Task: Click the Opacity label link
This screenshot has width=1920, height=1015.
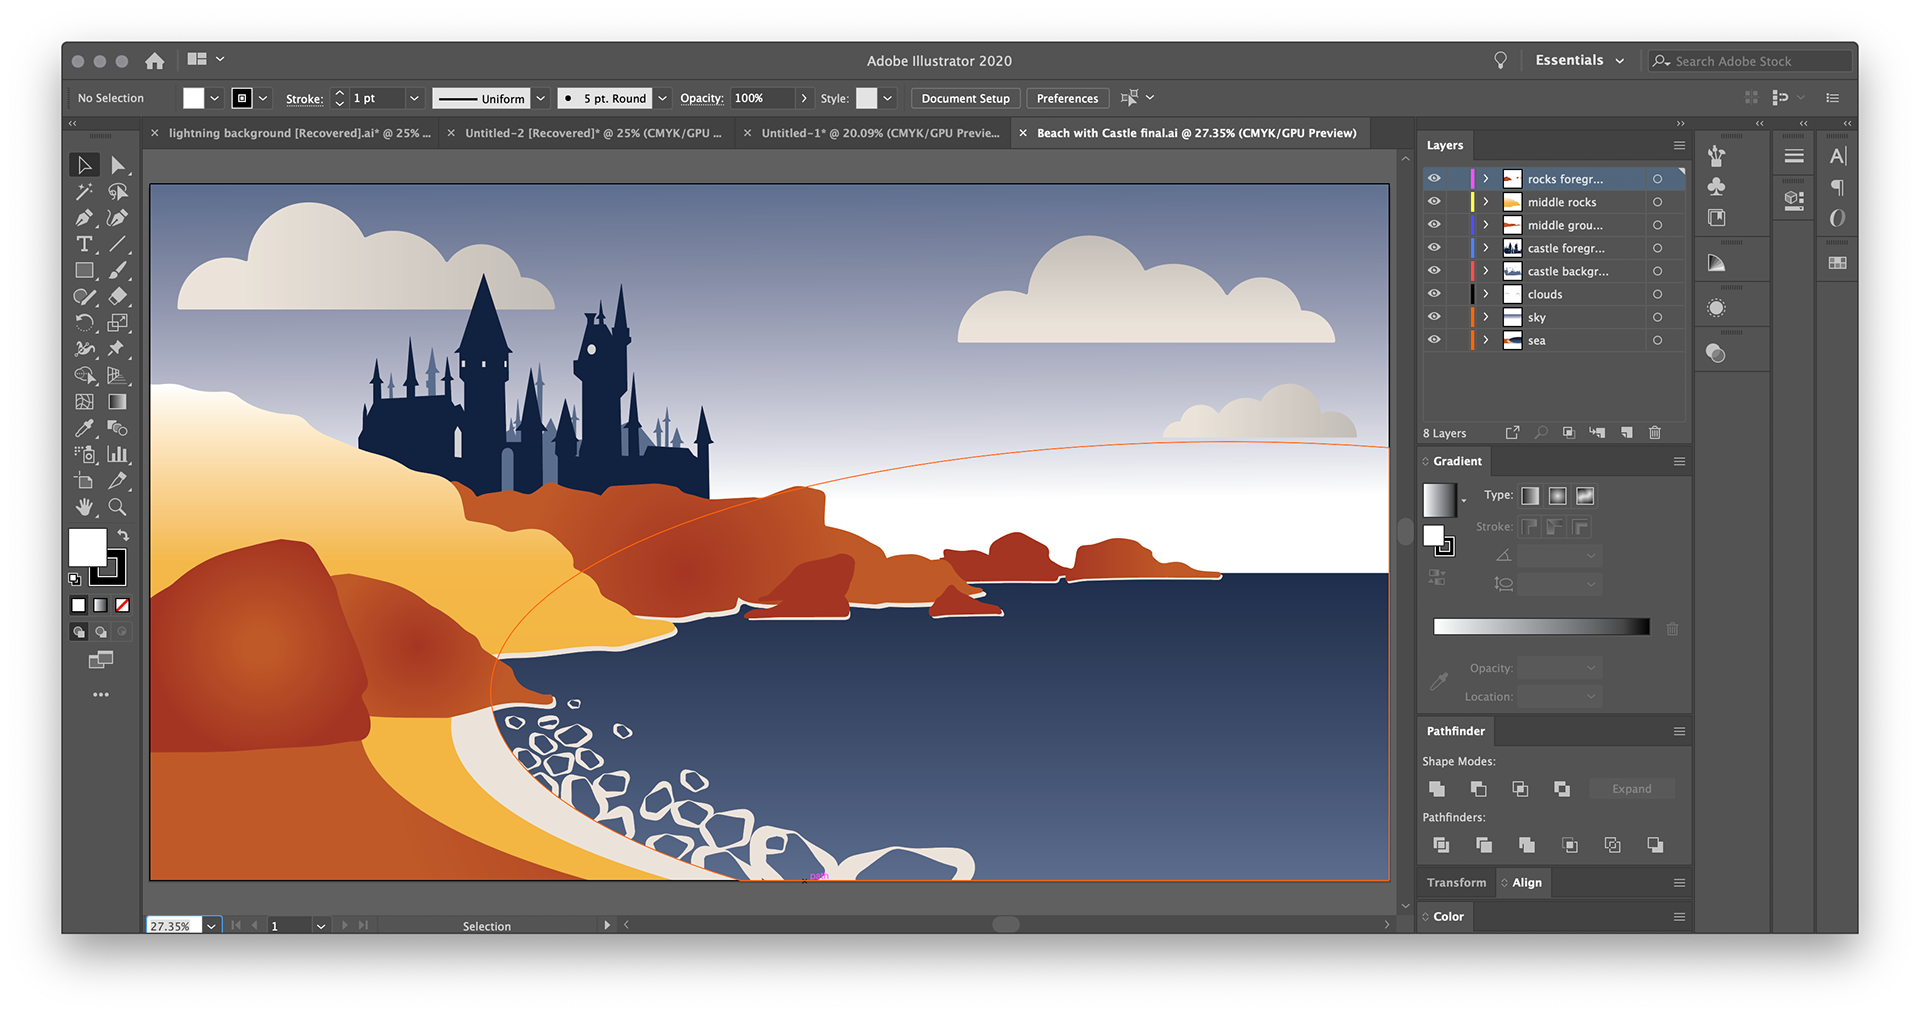Action: [701, 98]
